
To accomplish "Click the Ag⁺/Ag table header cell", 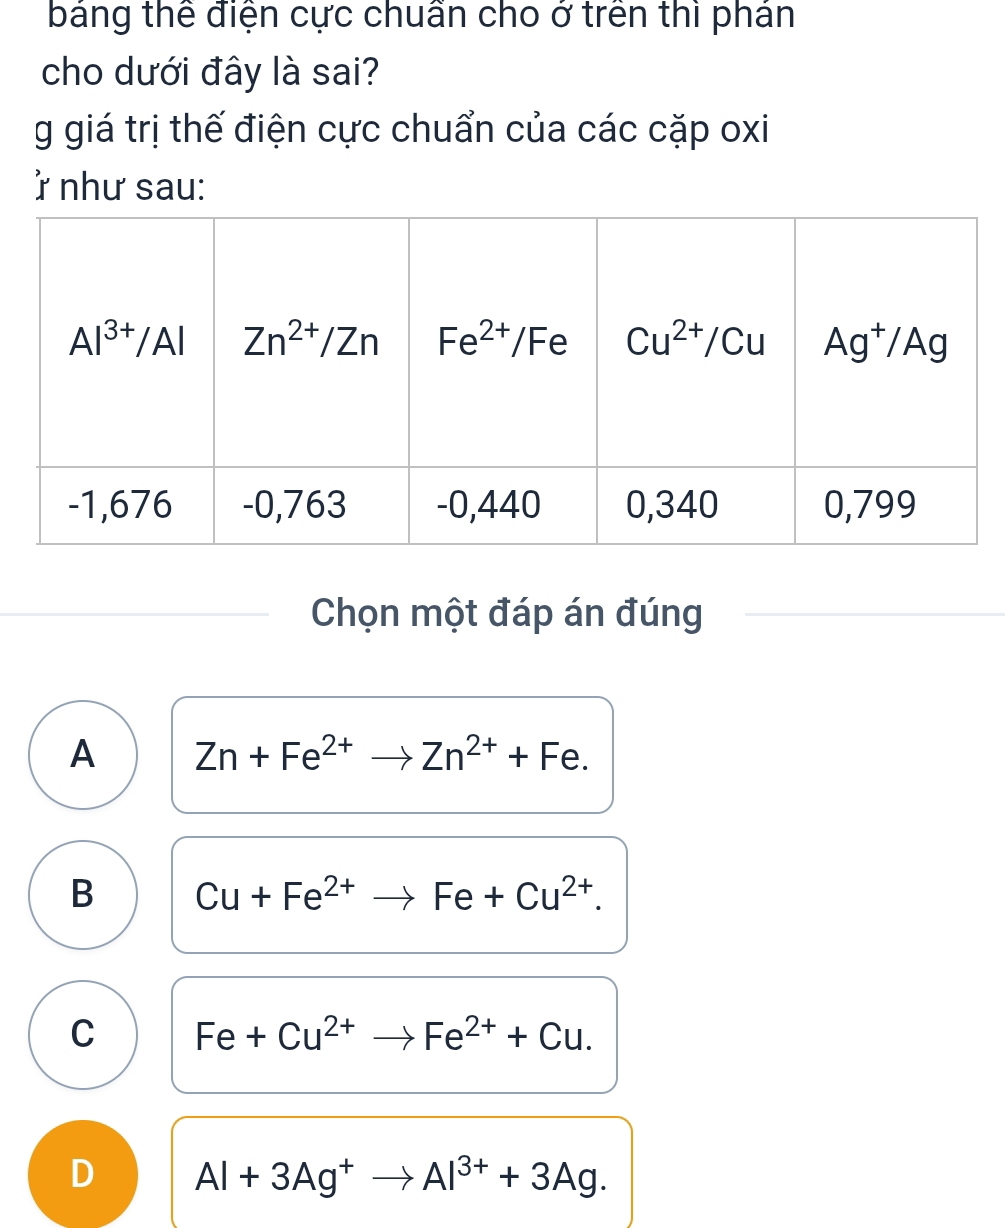I will click(886, 343).
